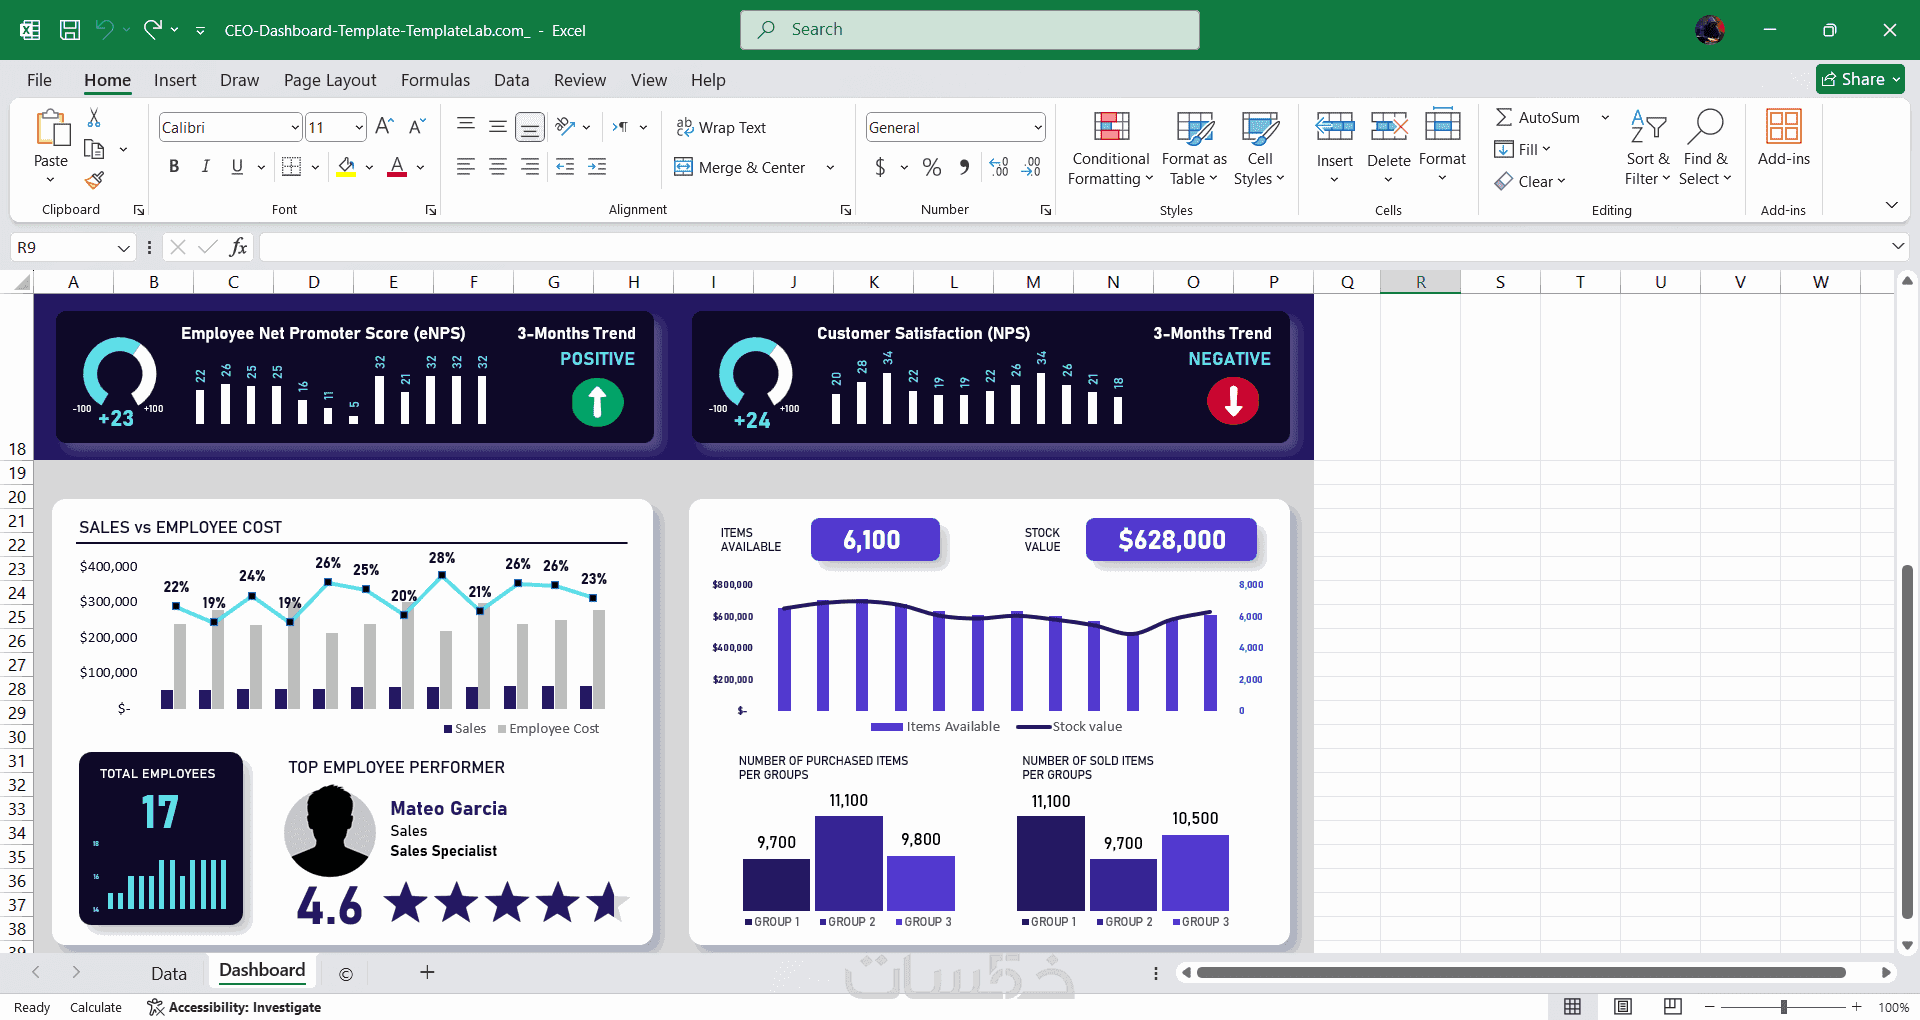
Task: Click the user account avatar
Action: 1710,30
